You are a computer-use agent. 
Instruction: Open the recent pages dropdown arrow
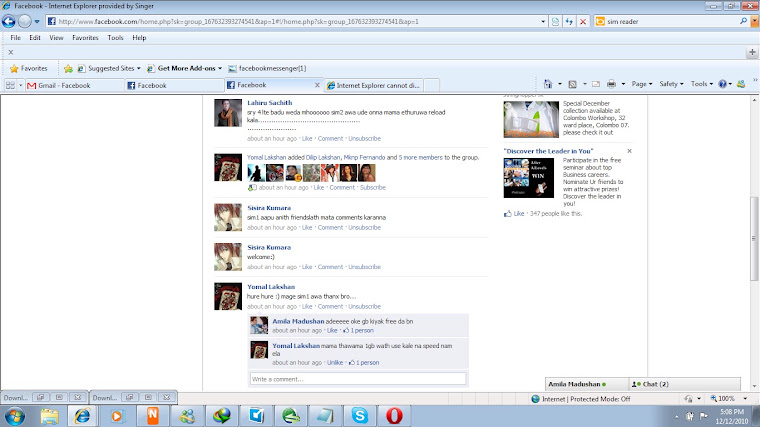coord(37,22)
